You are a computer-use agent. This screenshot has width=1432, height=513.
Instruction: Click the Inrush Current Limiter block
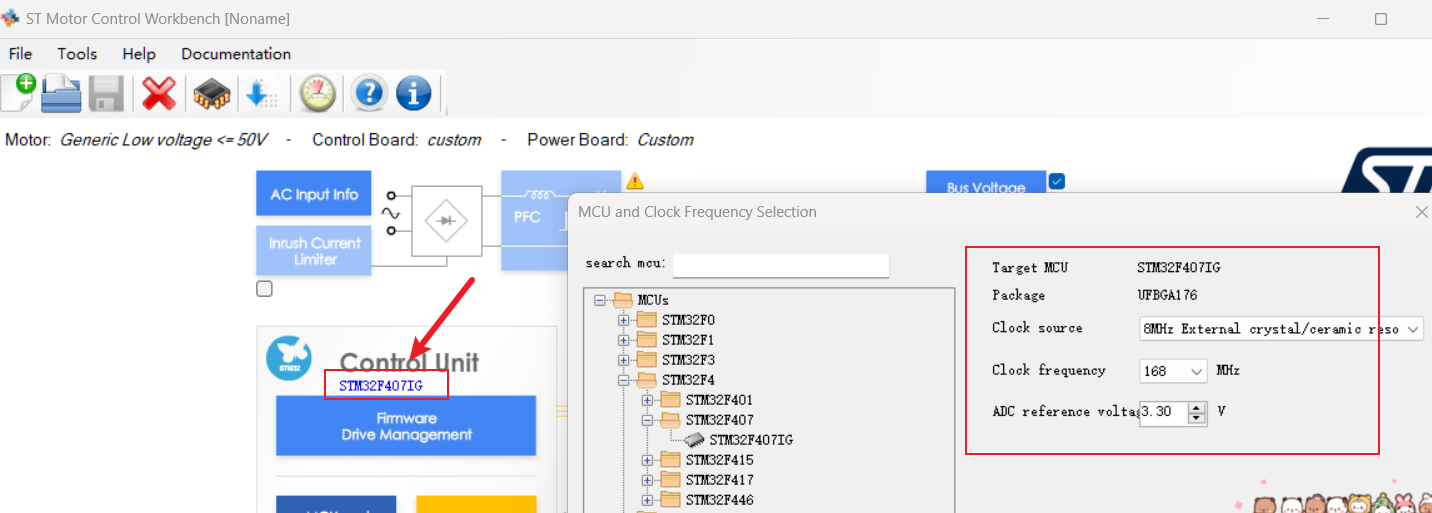[314, 251]
